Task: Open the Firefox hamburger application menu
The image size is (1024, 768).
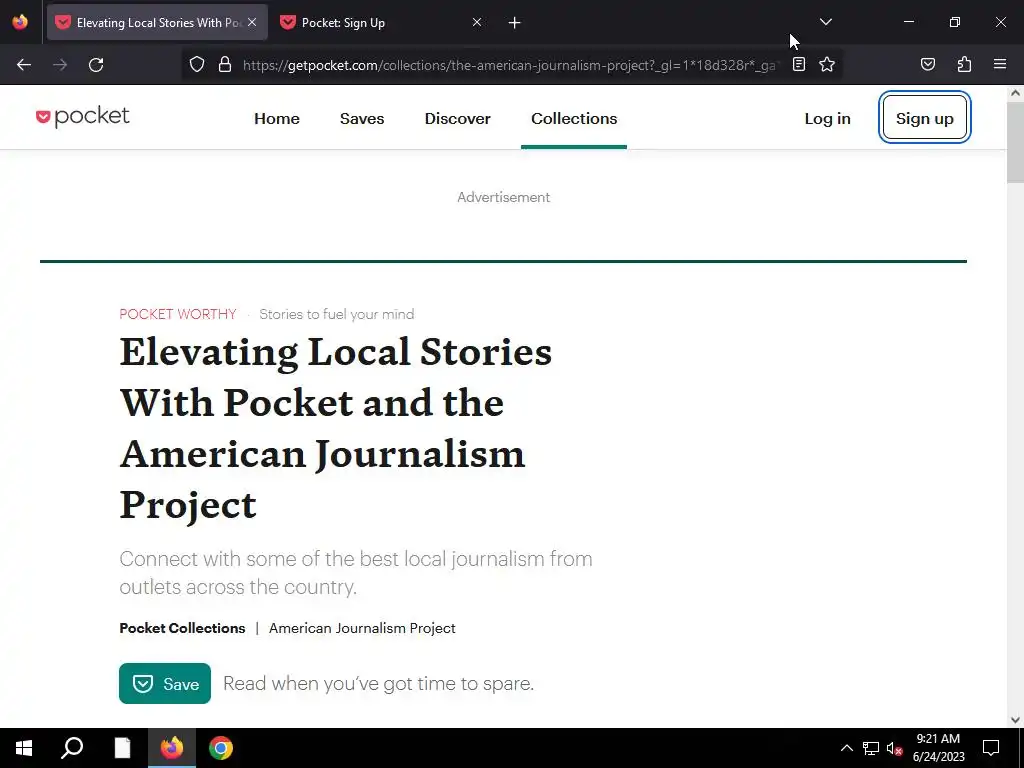Action: click(x=1000, y=64)
